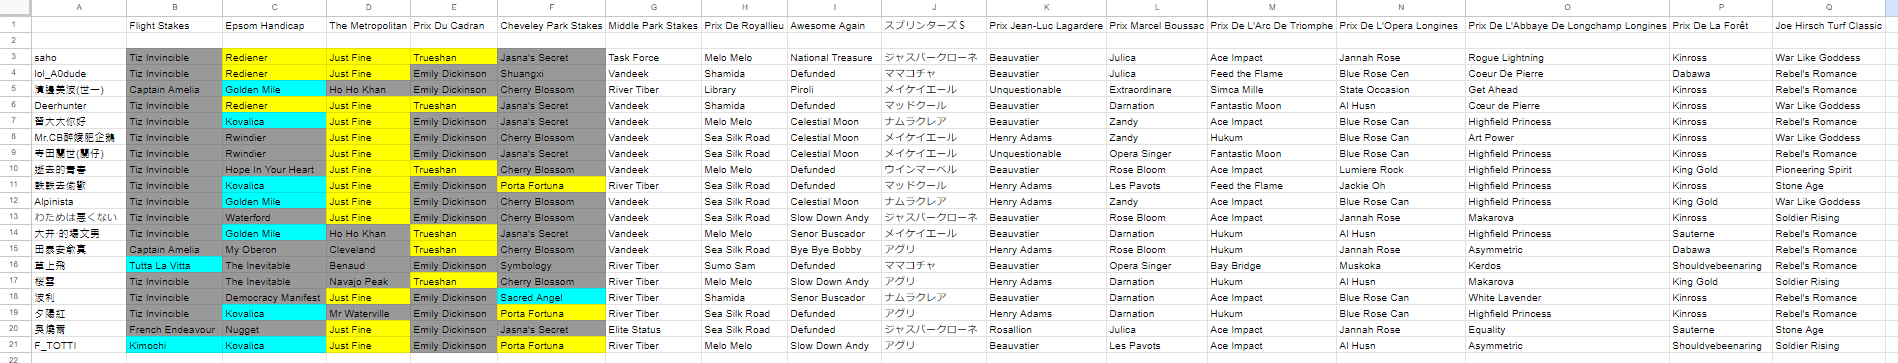
Task: Select the Elite Status cell
Action: tap(653, 329)
